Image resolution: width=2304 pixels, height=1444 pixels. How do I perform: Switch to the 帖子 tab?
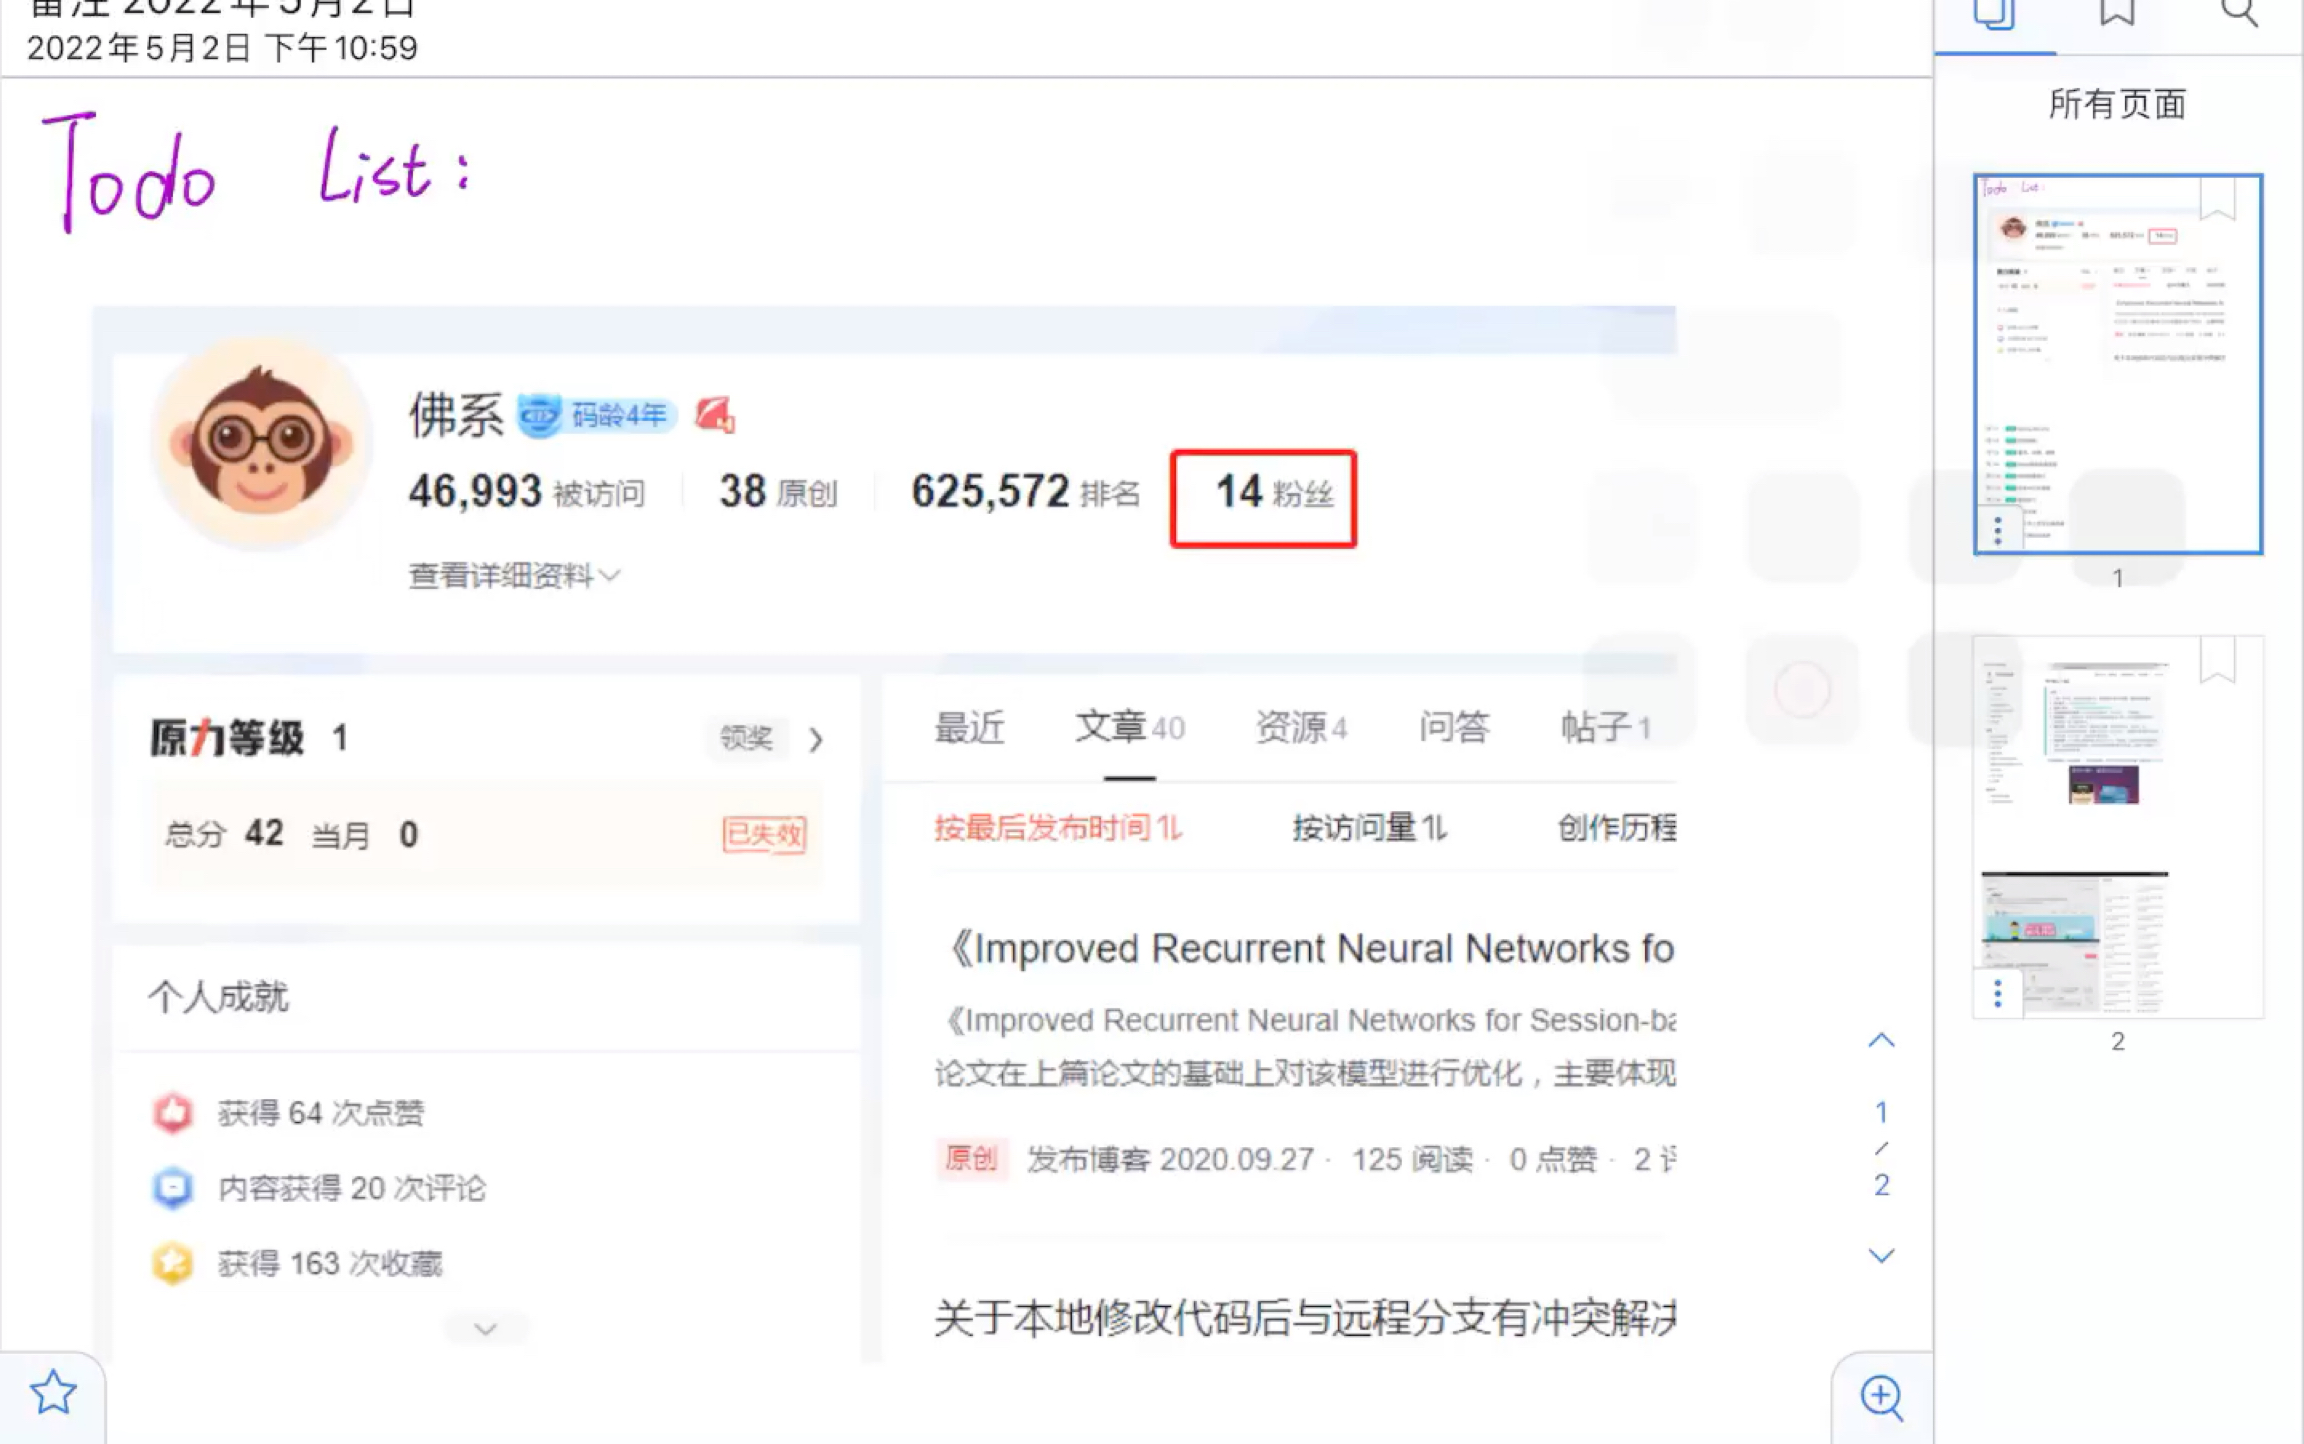tap(1606, 727)
